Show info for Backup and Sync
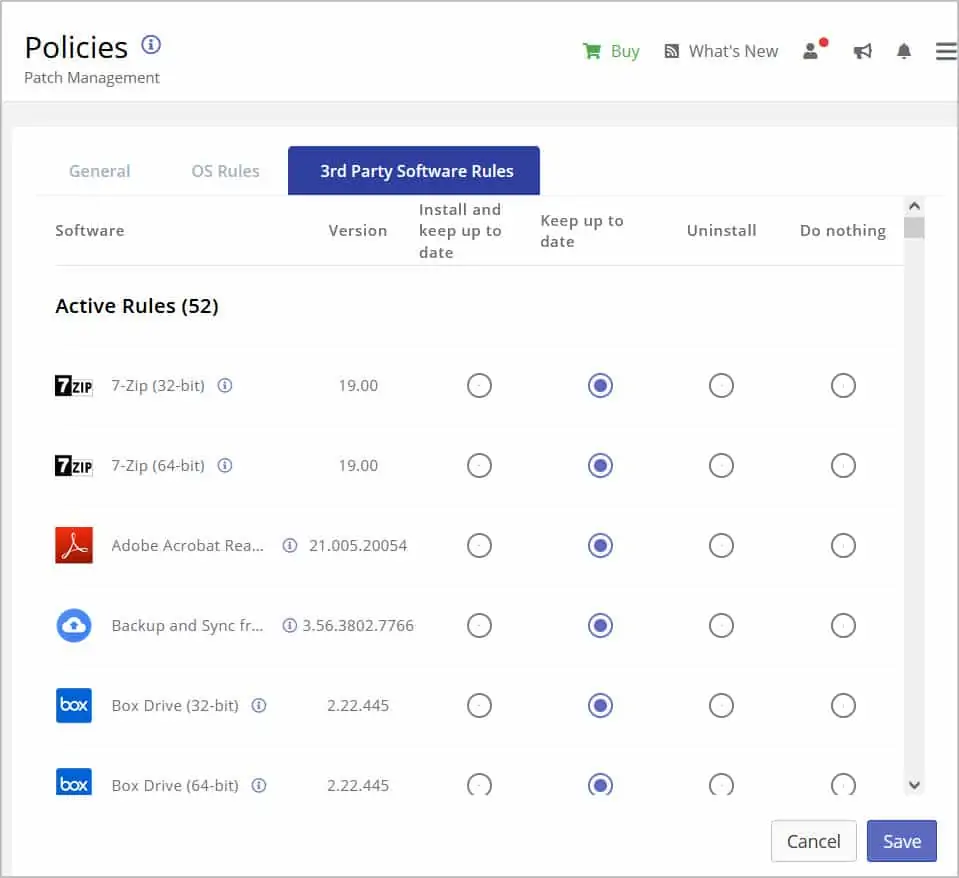This screenshot has height=878, width=959. (290, 625)
